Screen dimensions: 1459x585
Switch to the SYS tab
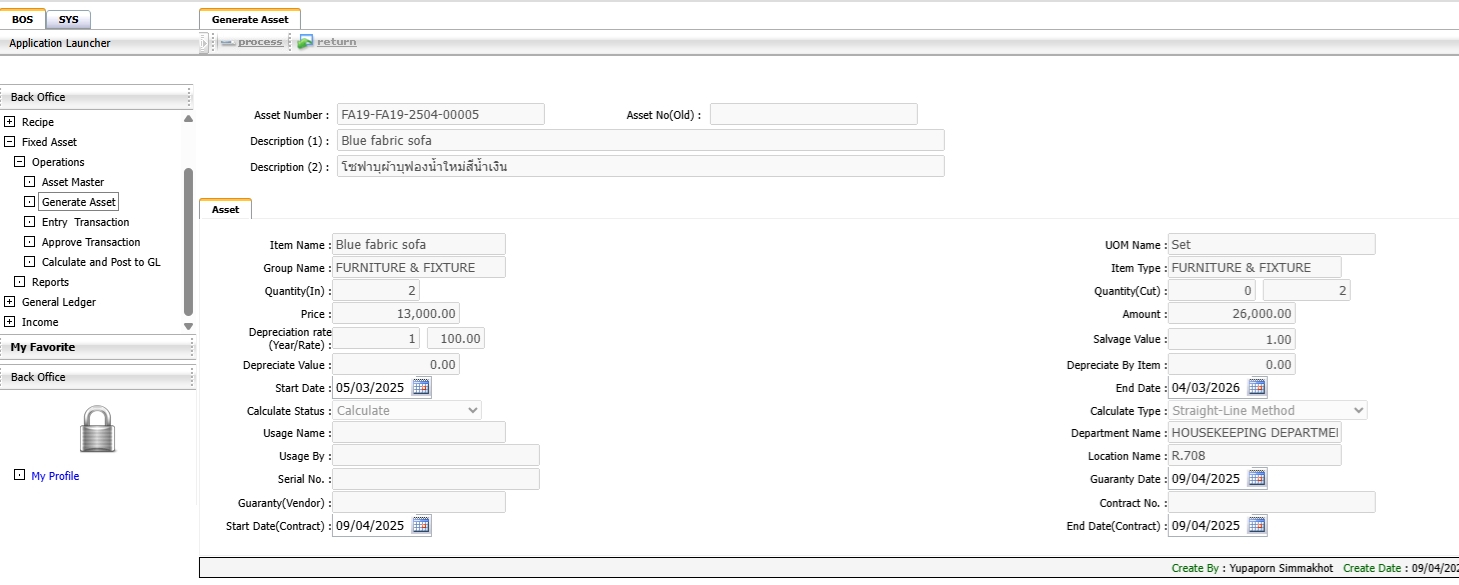68,19
